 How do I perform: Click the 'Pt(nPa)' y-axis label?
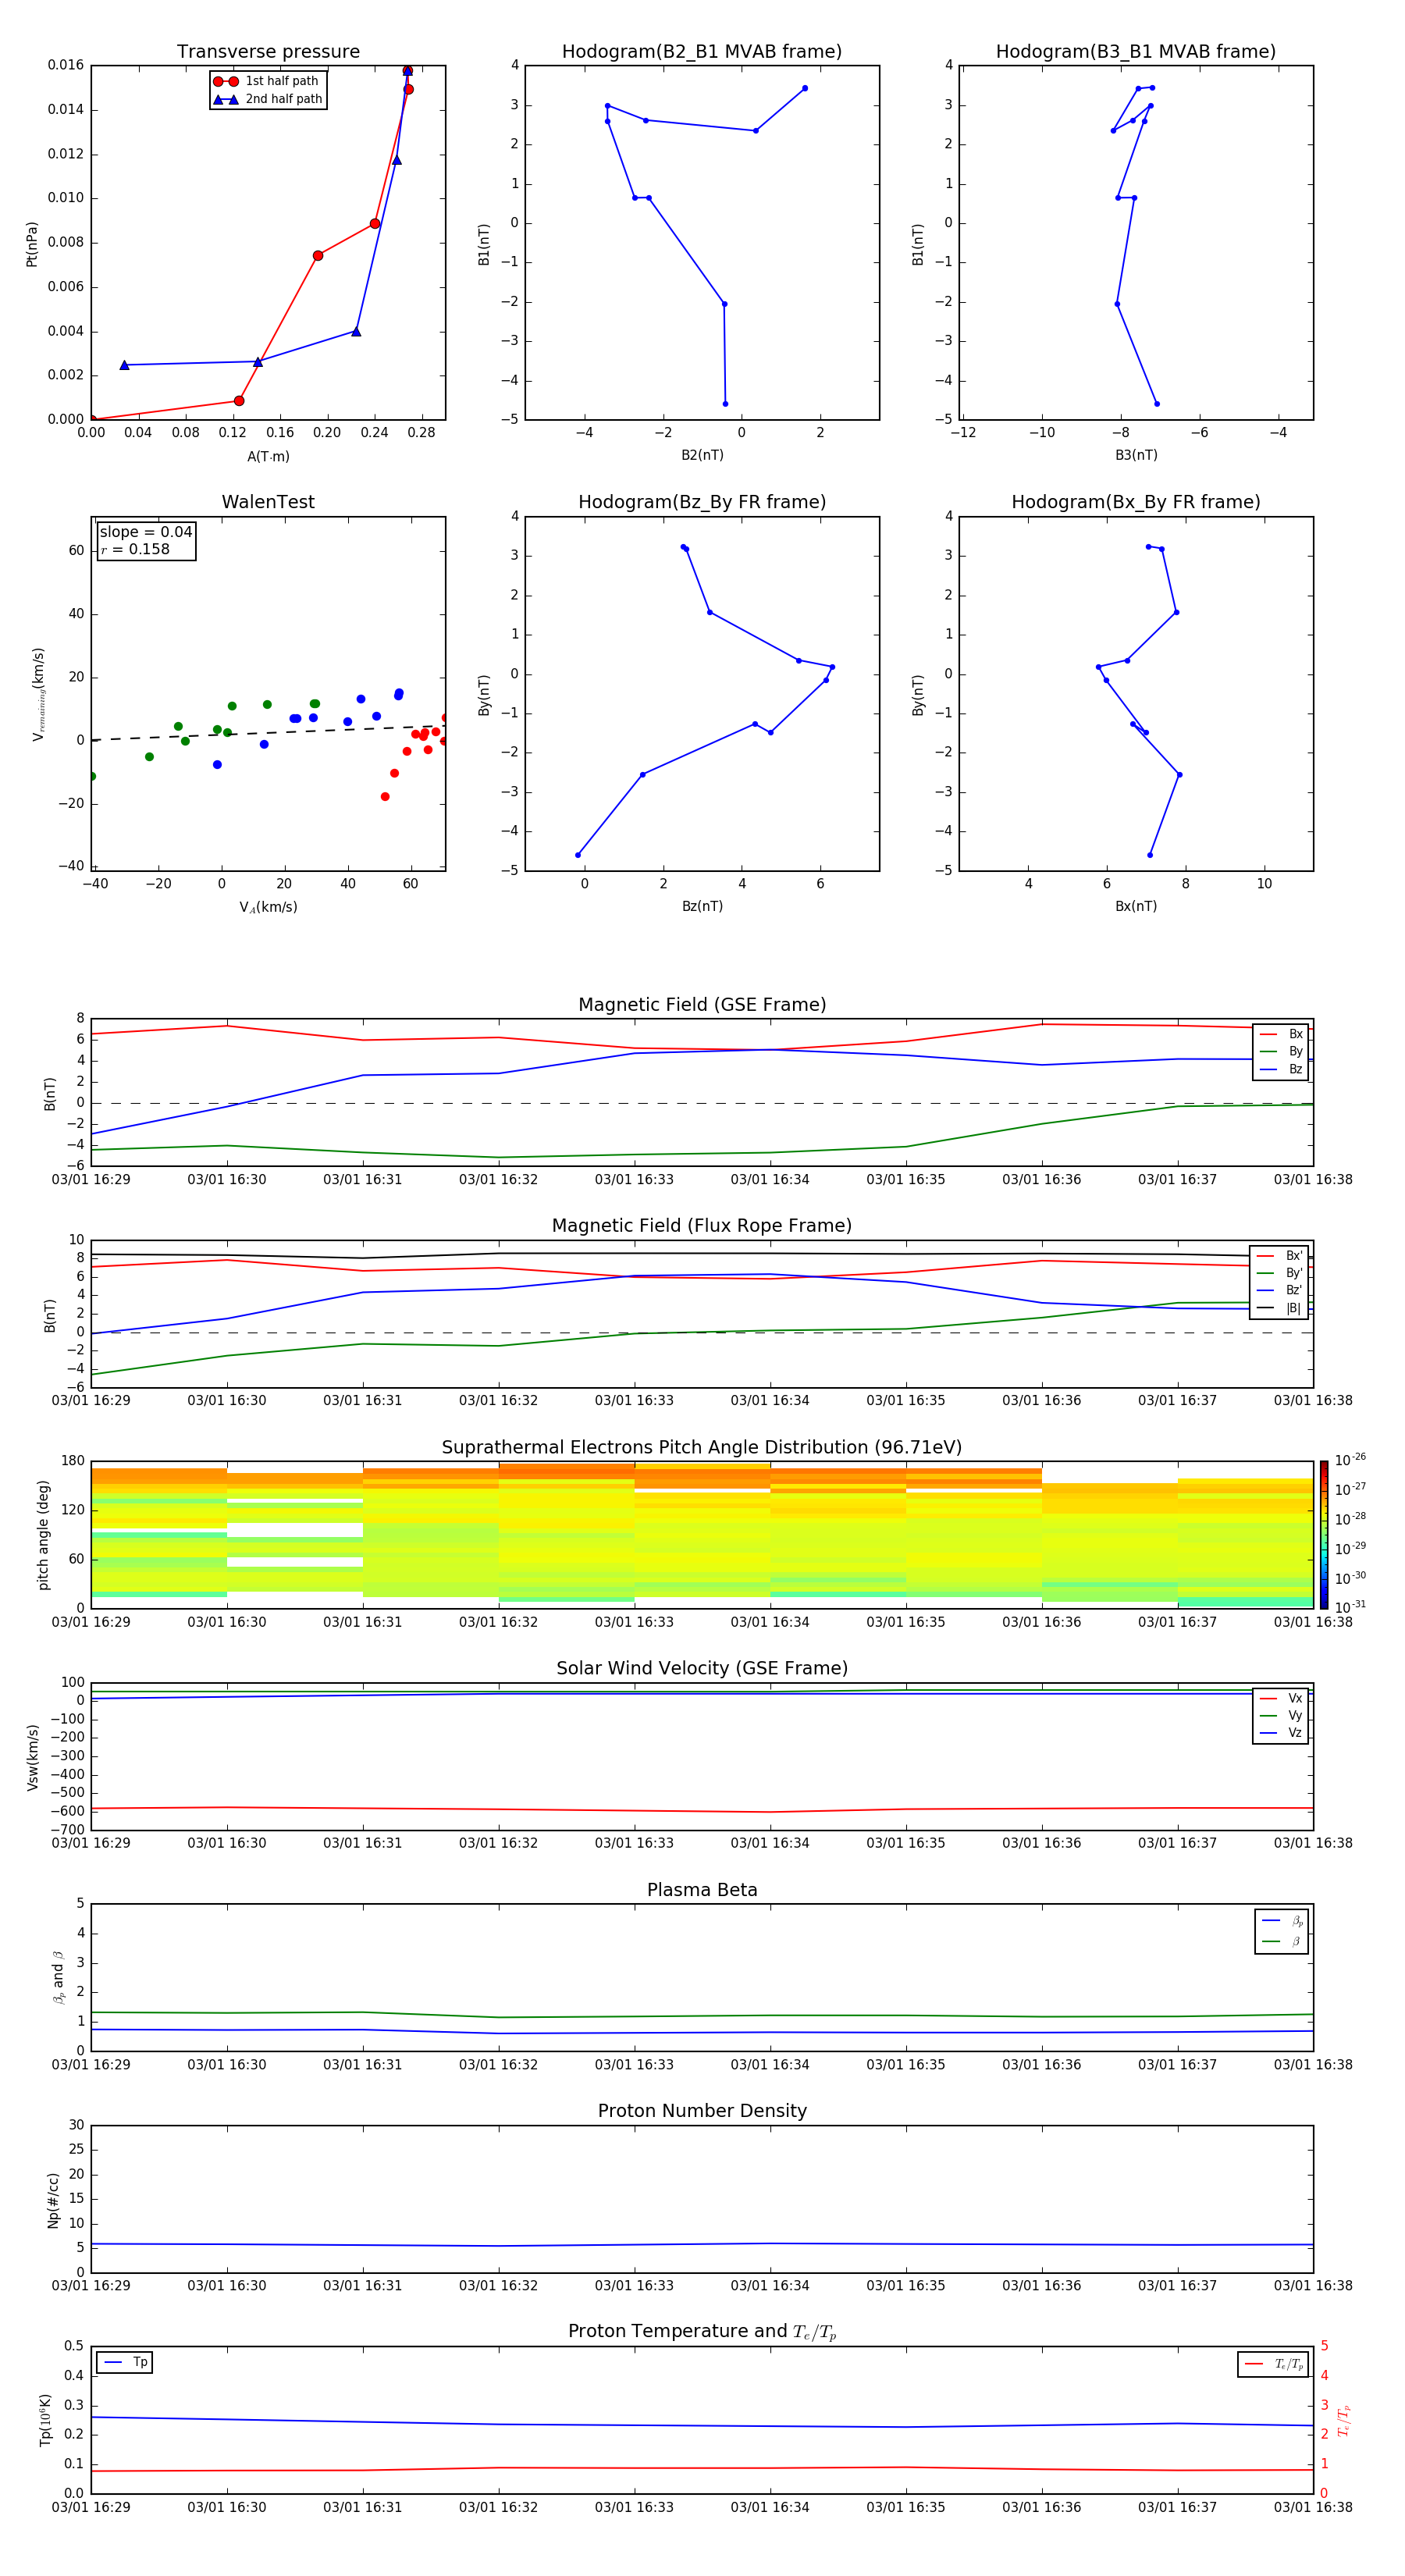32,243
